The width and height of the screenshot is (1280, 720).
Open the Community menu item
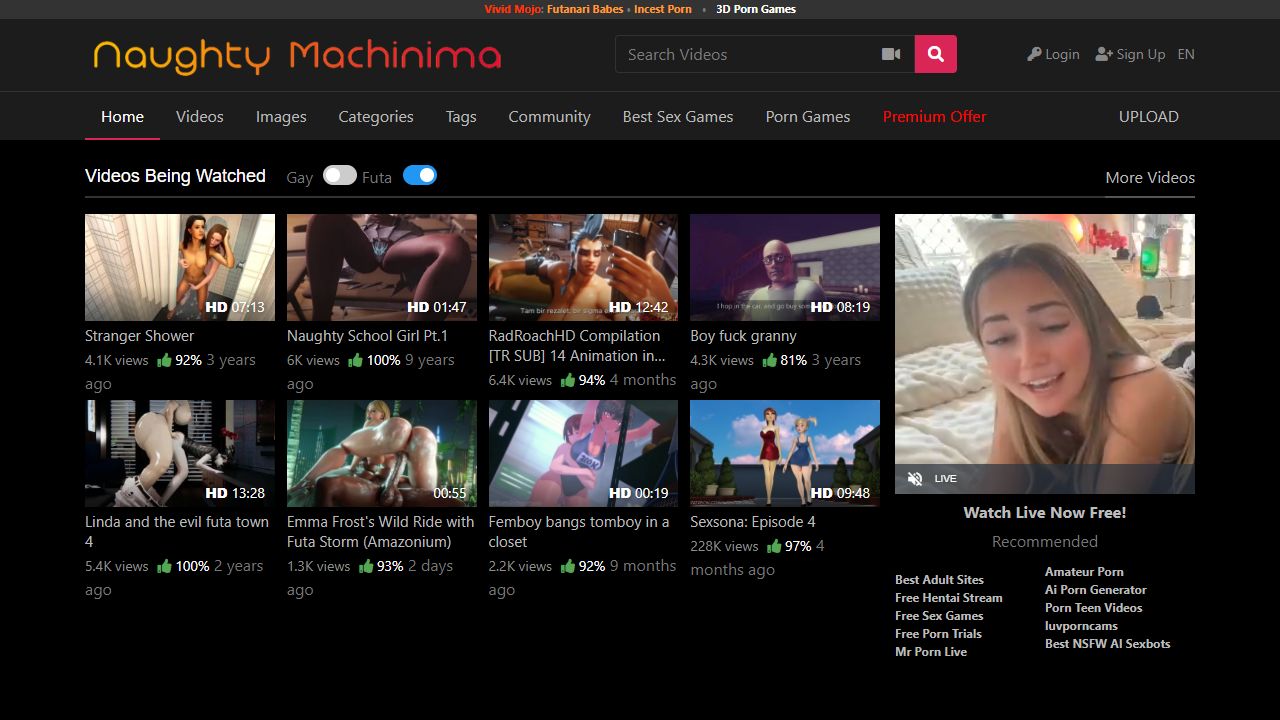(x=549, y=116)
